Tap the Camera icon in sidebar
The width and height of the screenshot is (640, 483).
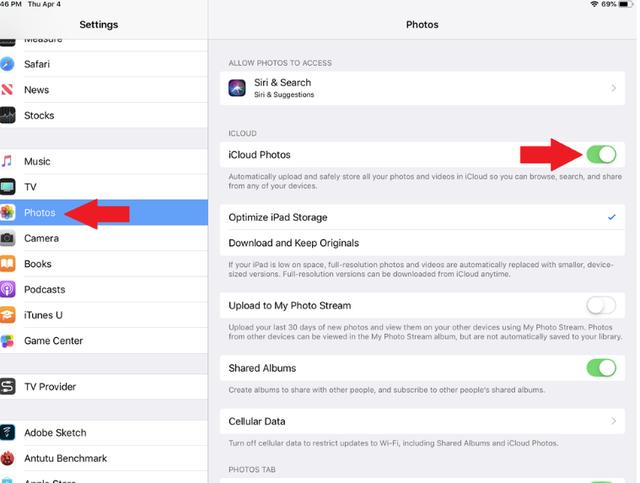[7, 238]
